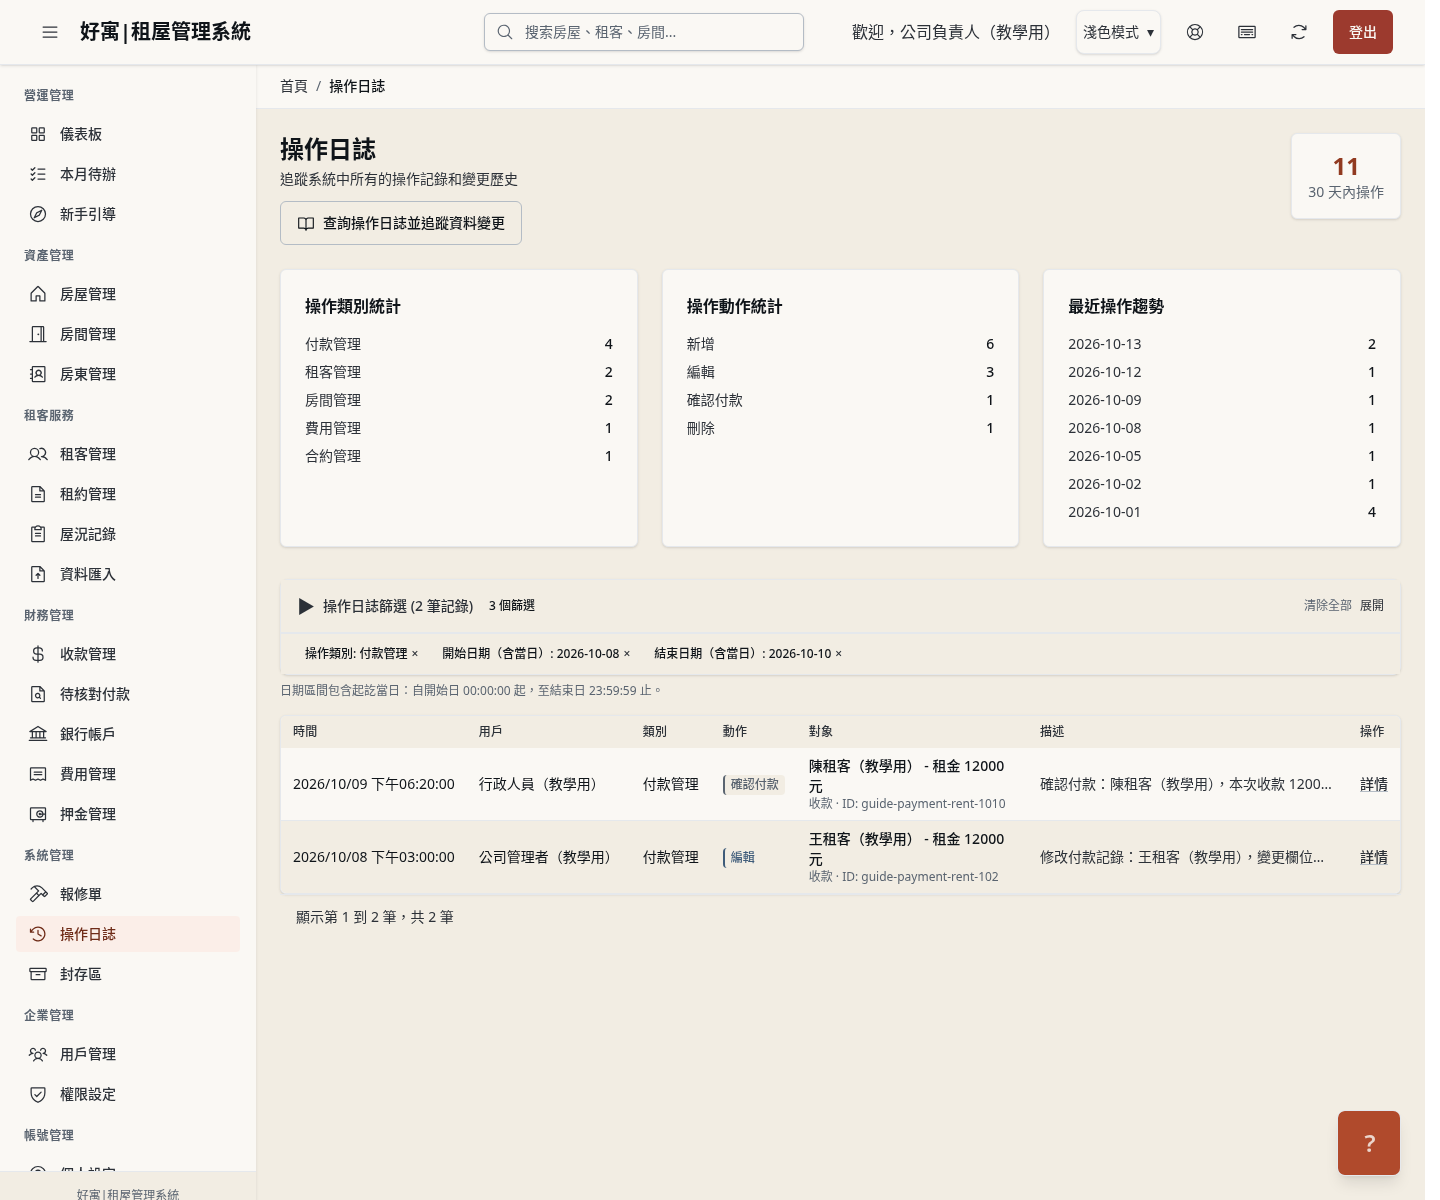Click the search box for 房屋、租客、房間

click(x=644, y=32)
